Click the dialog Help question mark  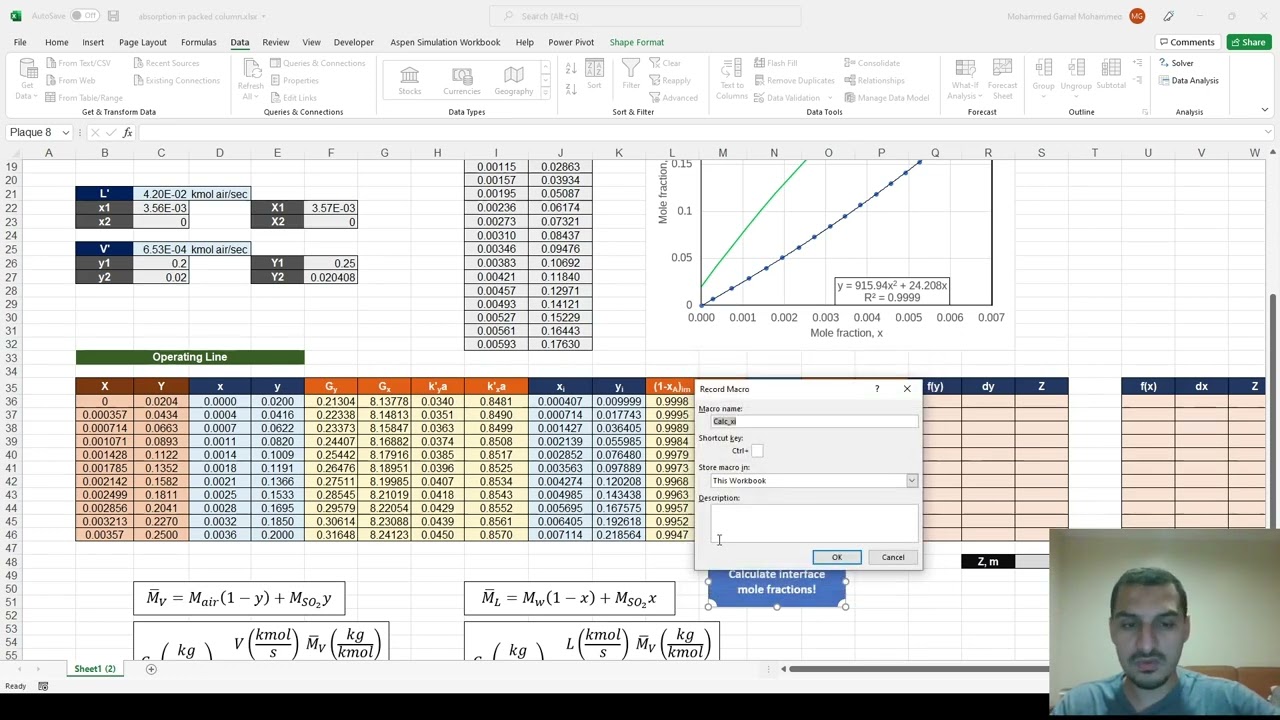pyautogui.click(x=877, y=389)
